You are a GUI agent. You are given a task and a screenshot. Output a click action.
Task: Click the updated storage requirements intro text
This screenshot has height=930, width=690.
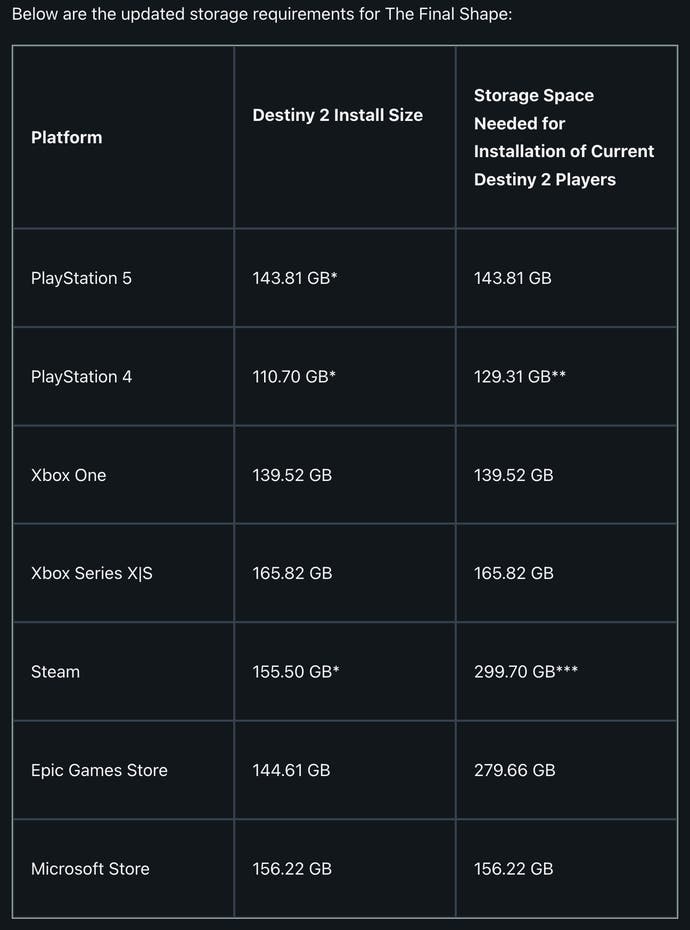point(262,17)
